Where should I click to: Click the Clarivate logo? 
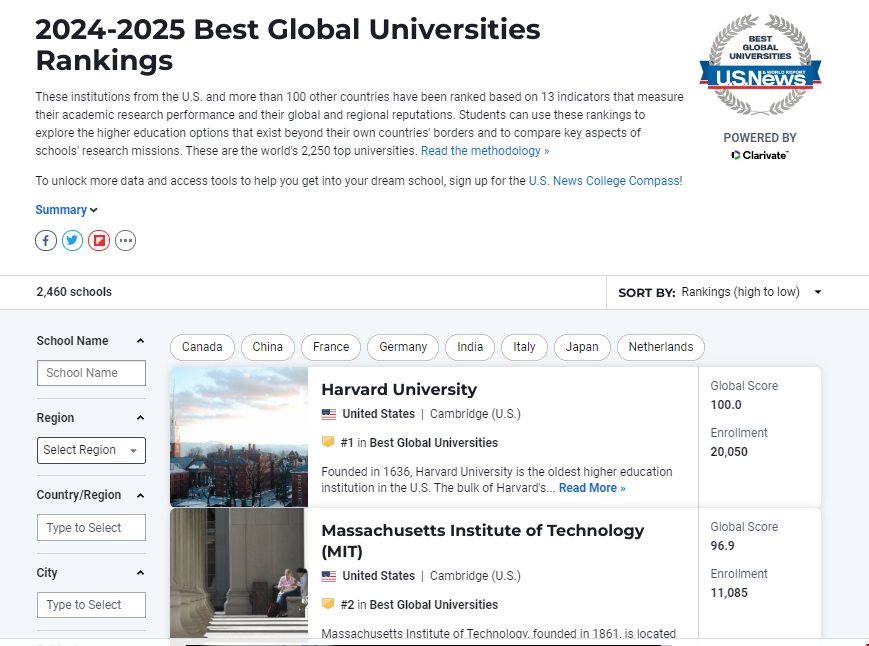[x=760, y=155]
